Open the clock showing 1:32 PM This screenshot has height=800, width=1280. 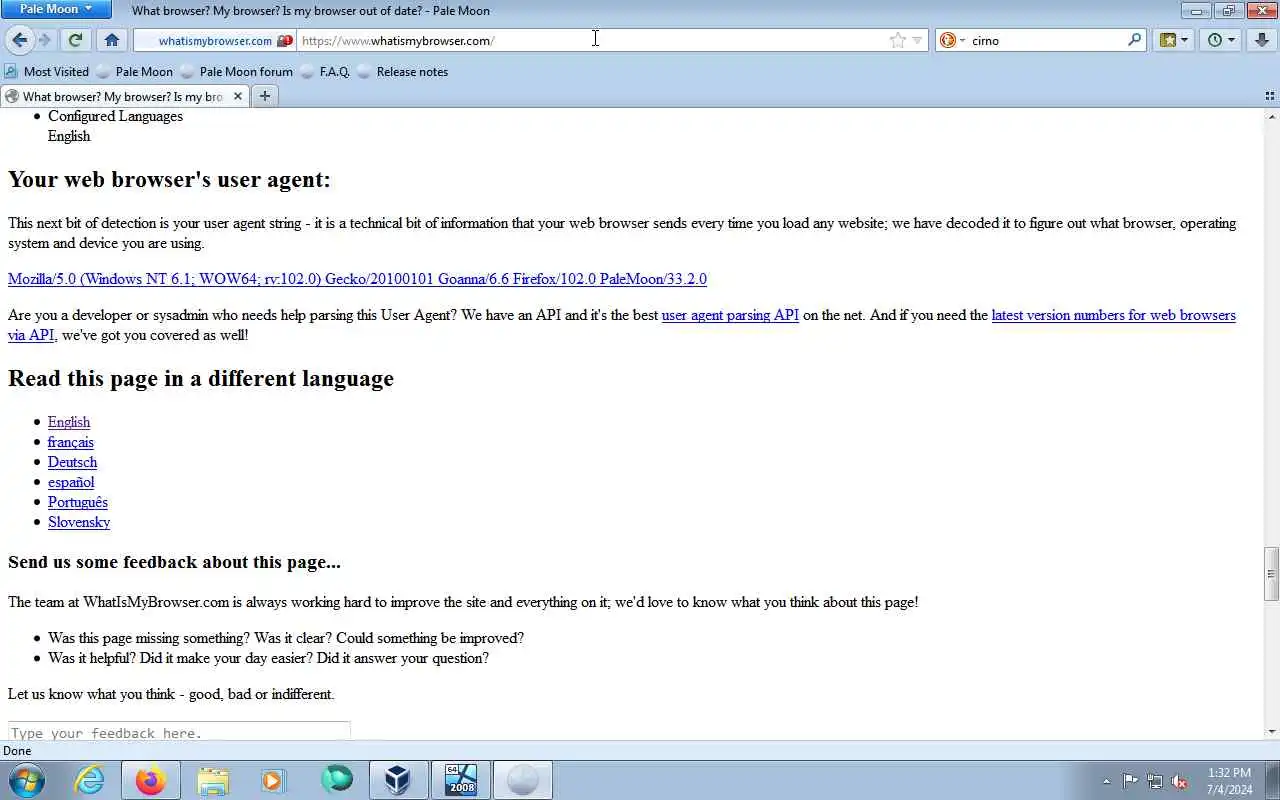tap(1229, 781)
